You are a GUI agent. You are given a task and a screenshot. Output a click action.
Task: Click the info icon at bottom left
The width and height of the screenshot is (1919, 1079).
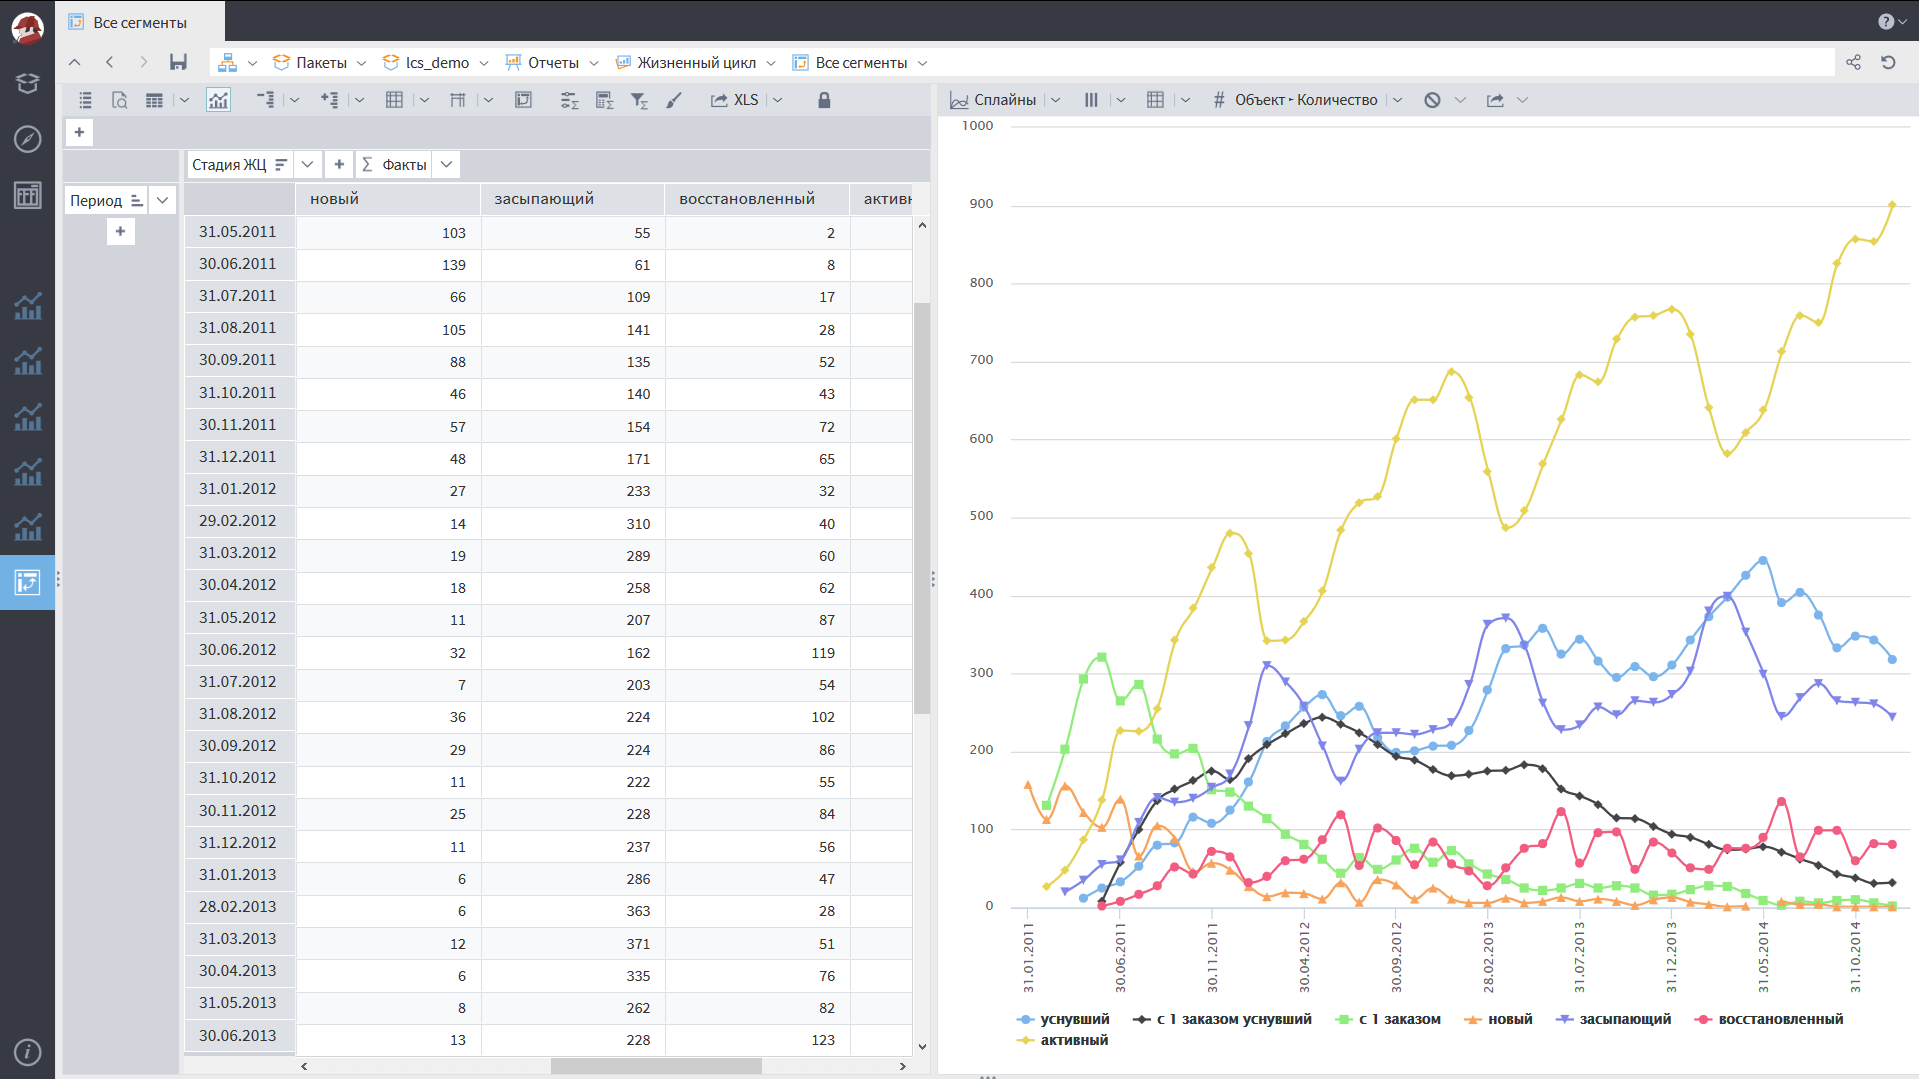(27, 1051)
